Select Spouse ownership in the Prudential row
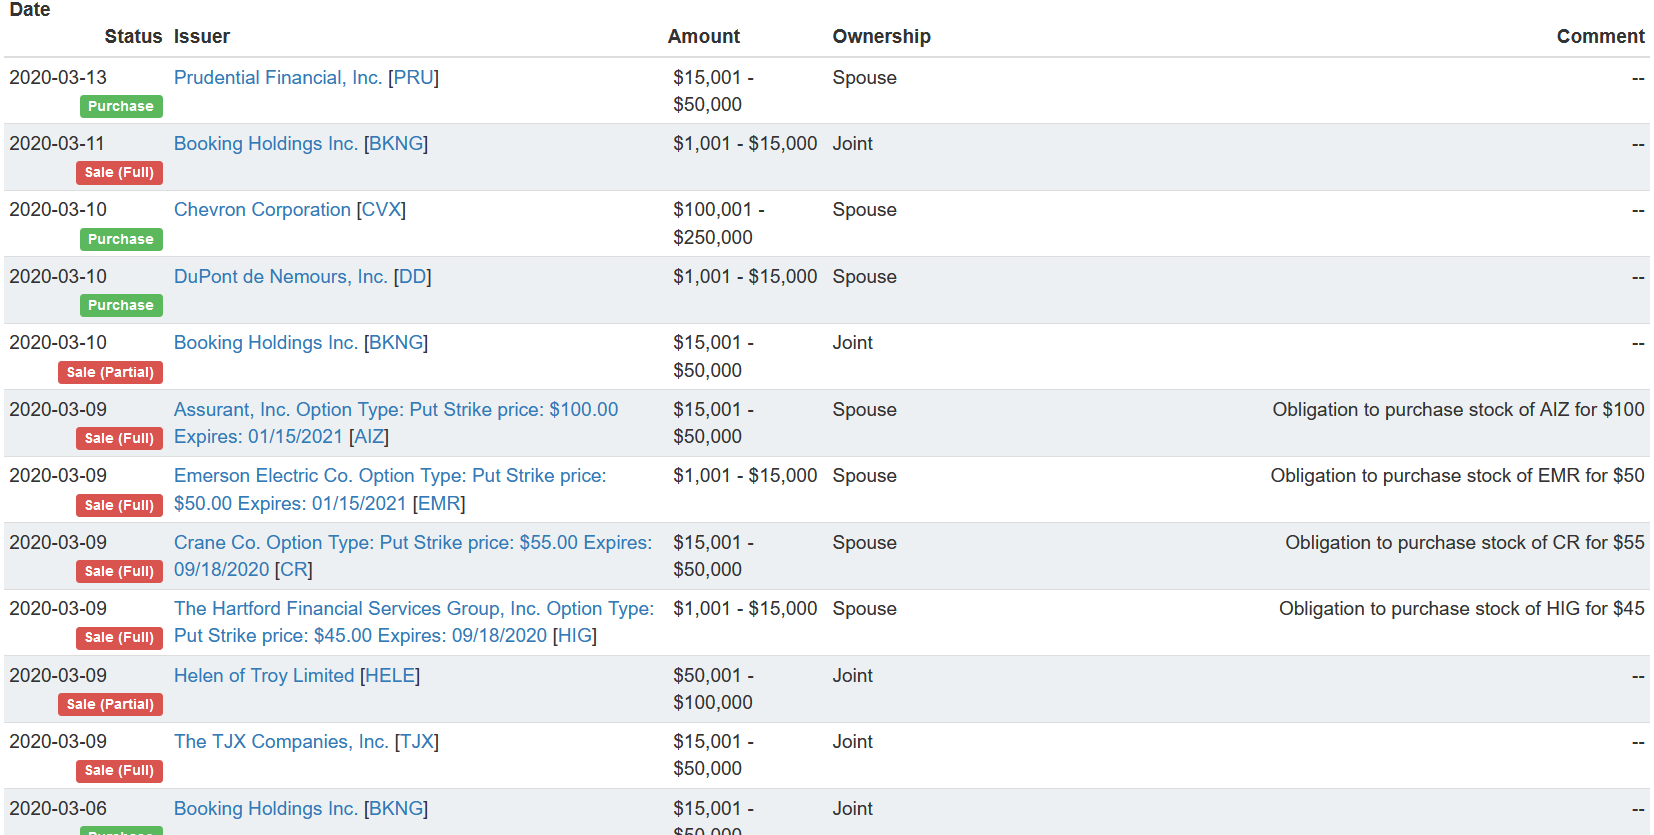This screenshot has width=1654, height=835. point(864,78)
